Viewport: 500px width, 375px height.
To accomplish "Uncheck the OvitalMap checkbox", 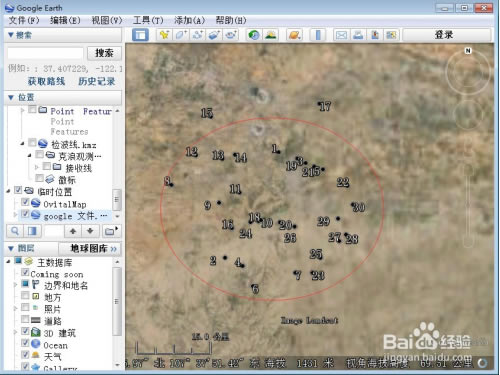I will pyautogui.click(x=25, y=202).
